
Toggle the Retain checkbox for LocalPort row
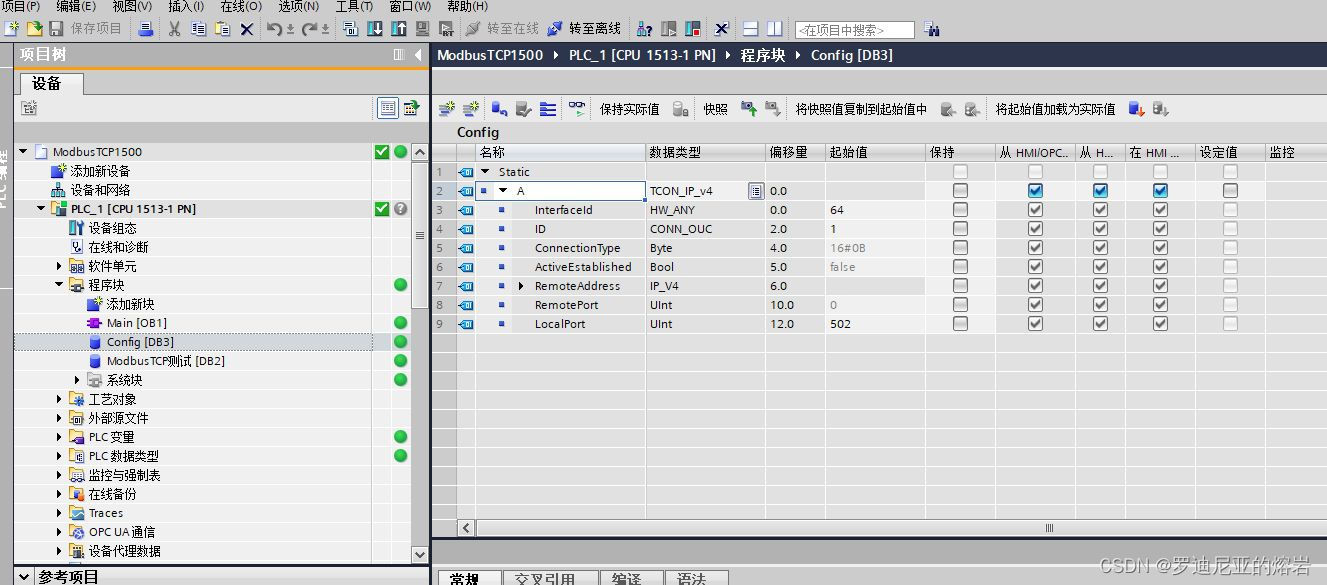[960, 324]
